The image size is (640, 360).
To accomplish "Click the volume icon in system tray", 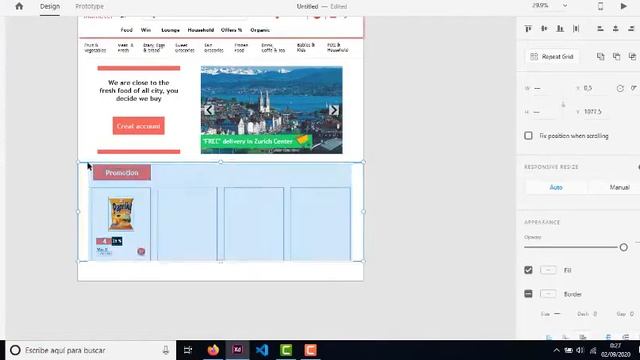I will click(580, 351).
